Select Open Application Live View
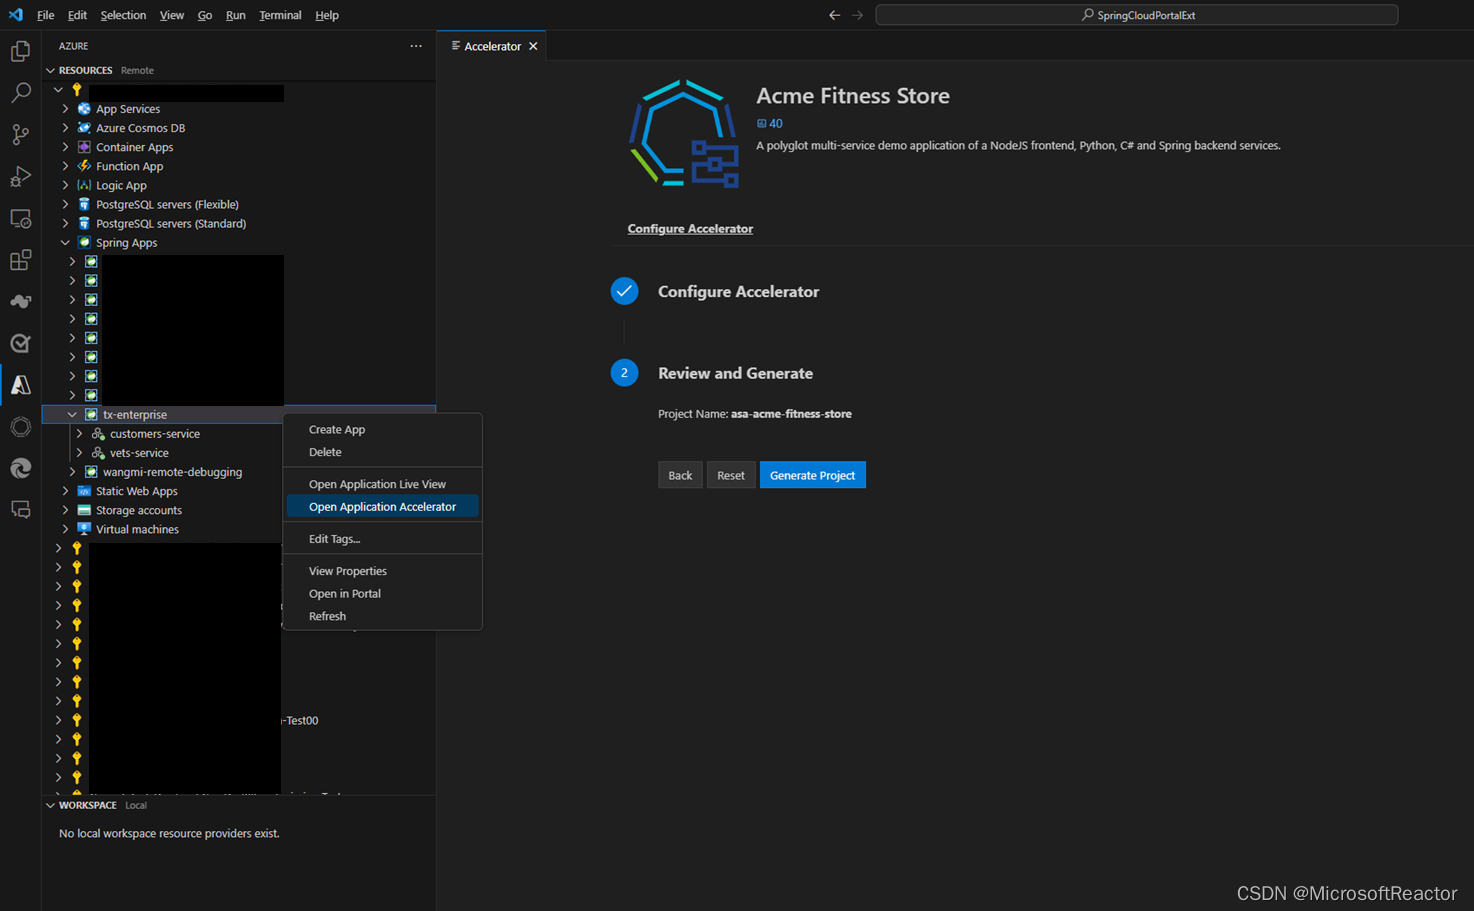 click(382, 484)
